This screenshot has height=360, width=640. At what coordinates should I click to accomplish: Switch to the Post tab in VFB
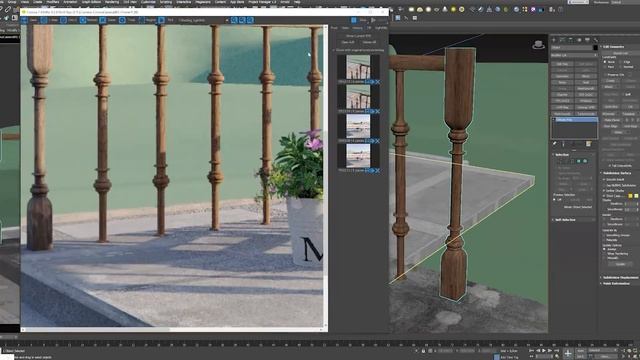[x=334, y=28]
